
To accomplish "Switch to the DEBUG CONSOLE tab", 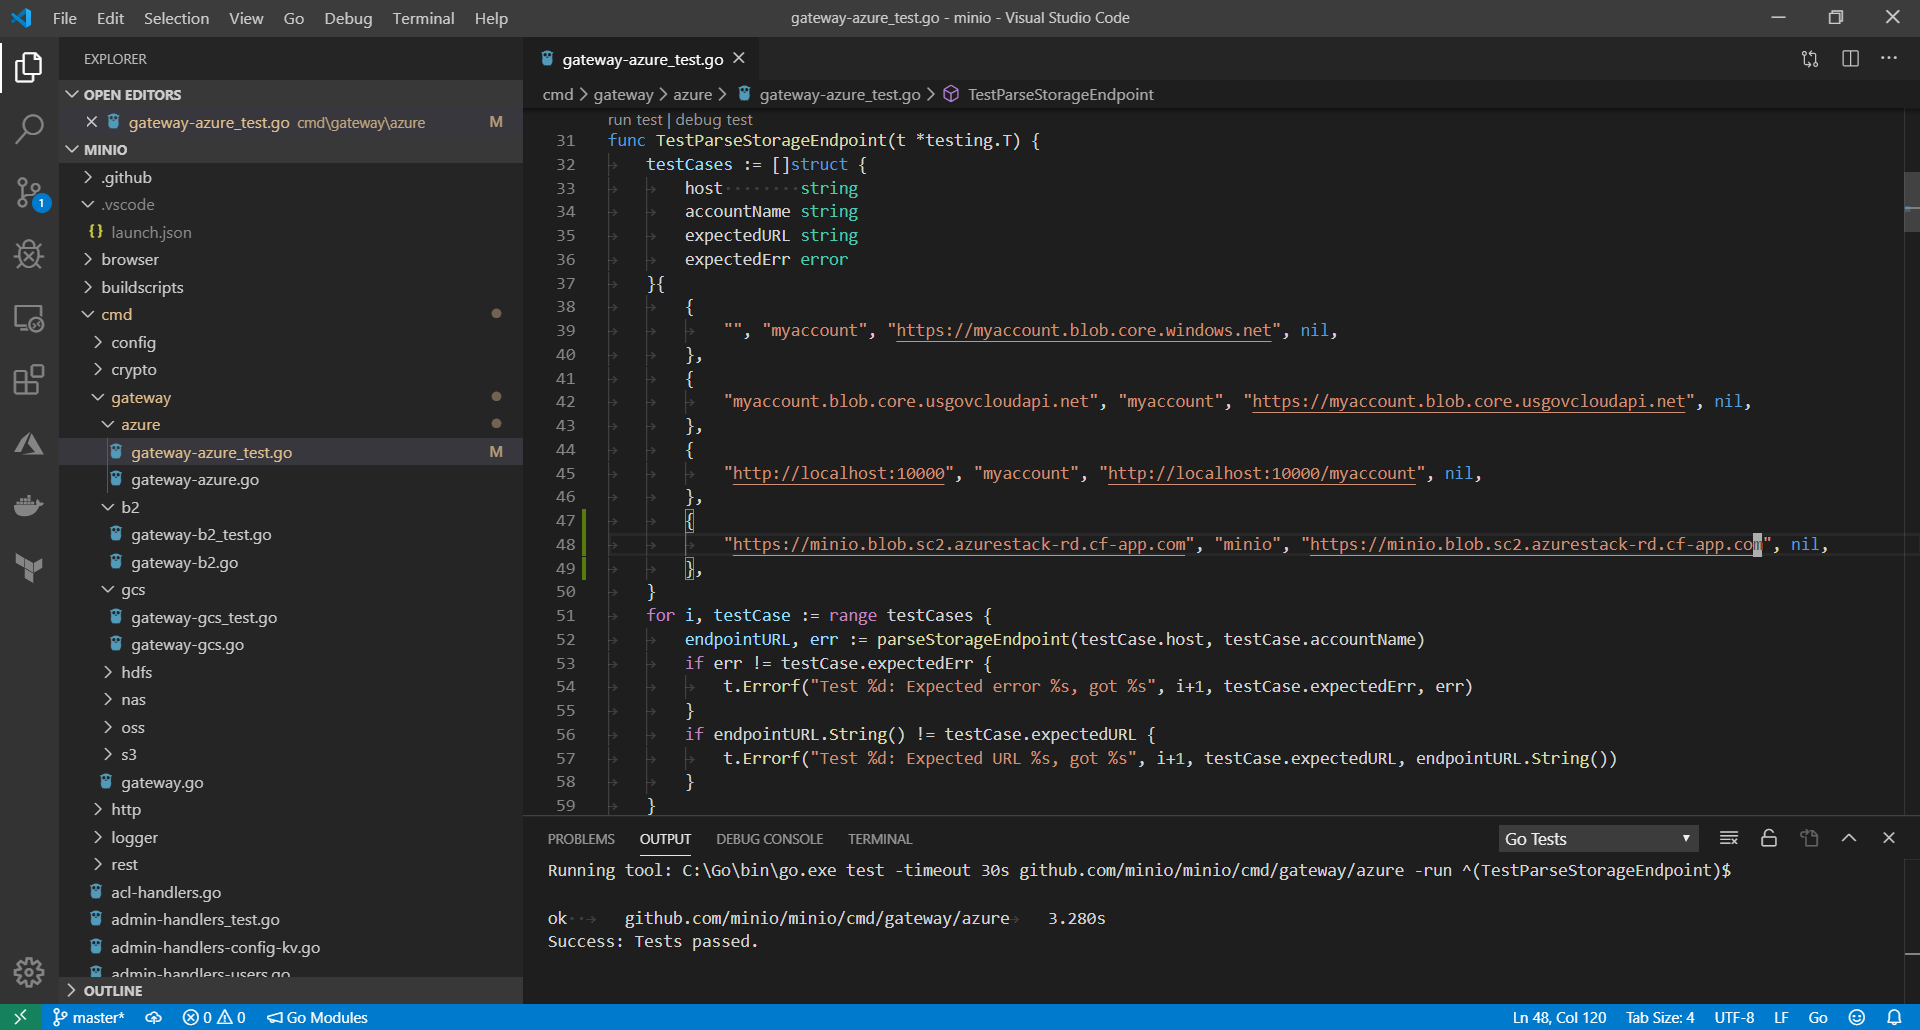I will coord(769,839).
